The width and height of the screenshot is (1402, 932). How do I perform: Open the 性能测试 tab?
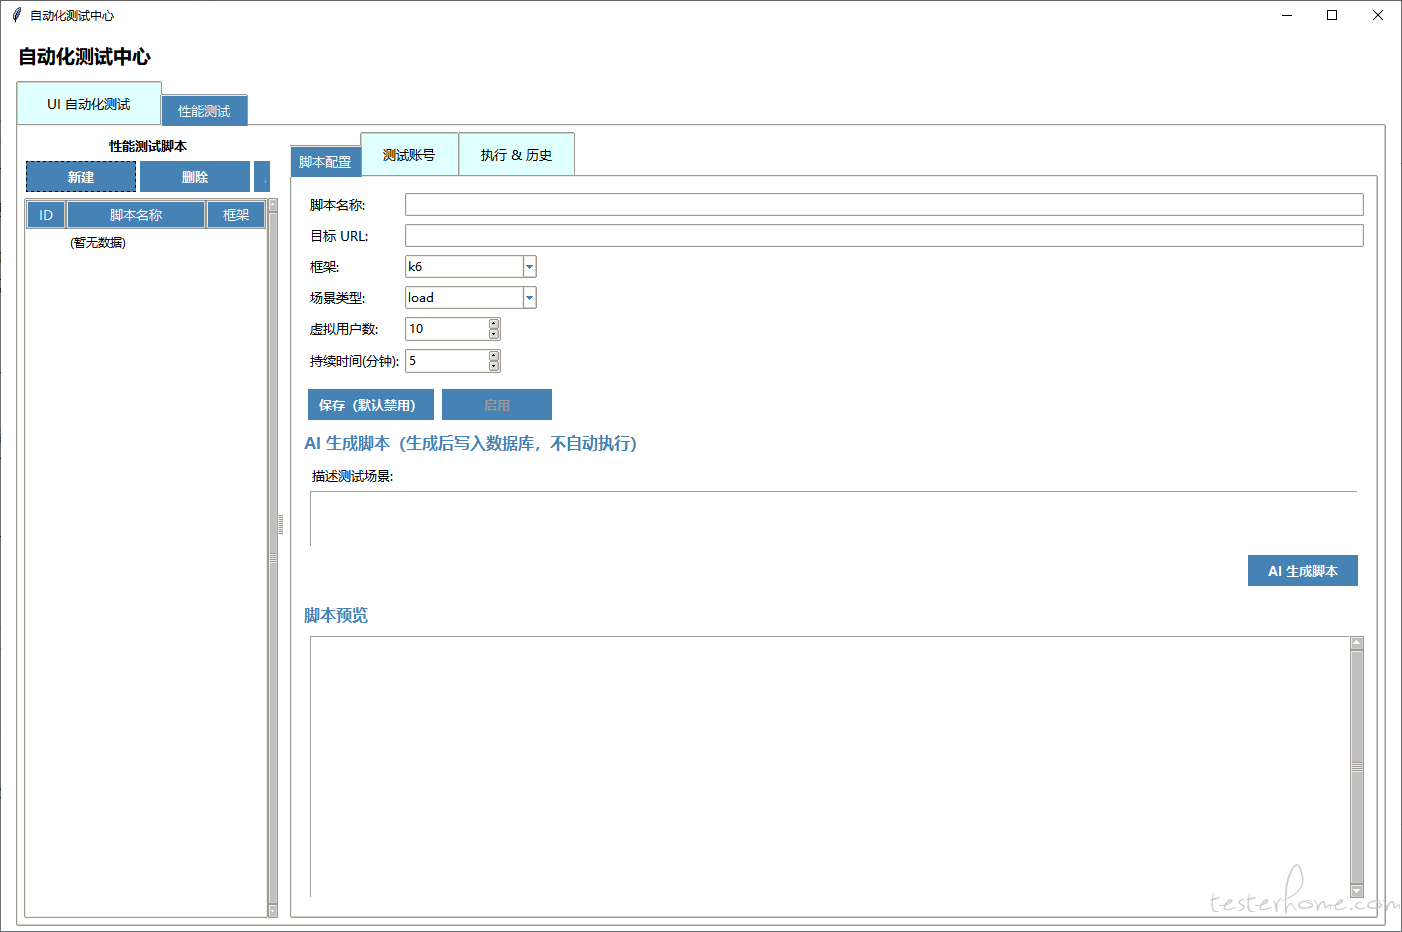pos(204,111)
